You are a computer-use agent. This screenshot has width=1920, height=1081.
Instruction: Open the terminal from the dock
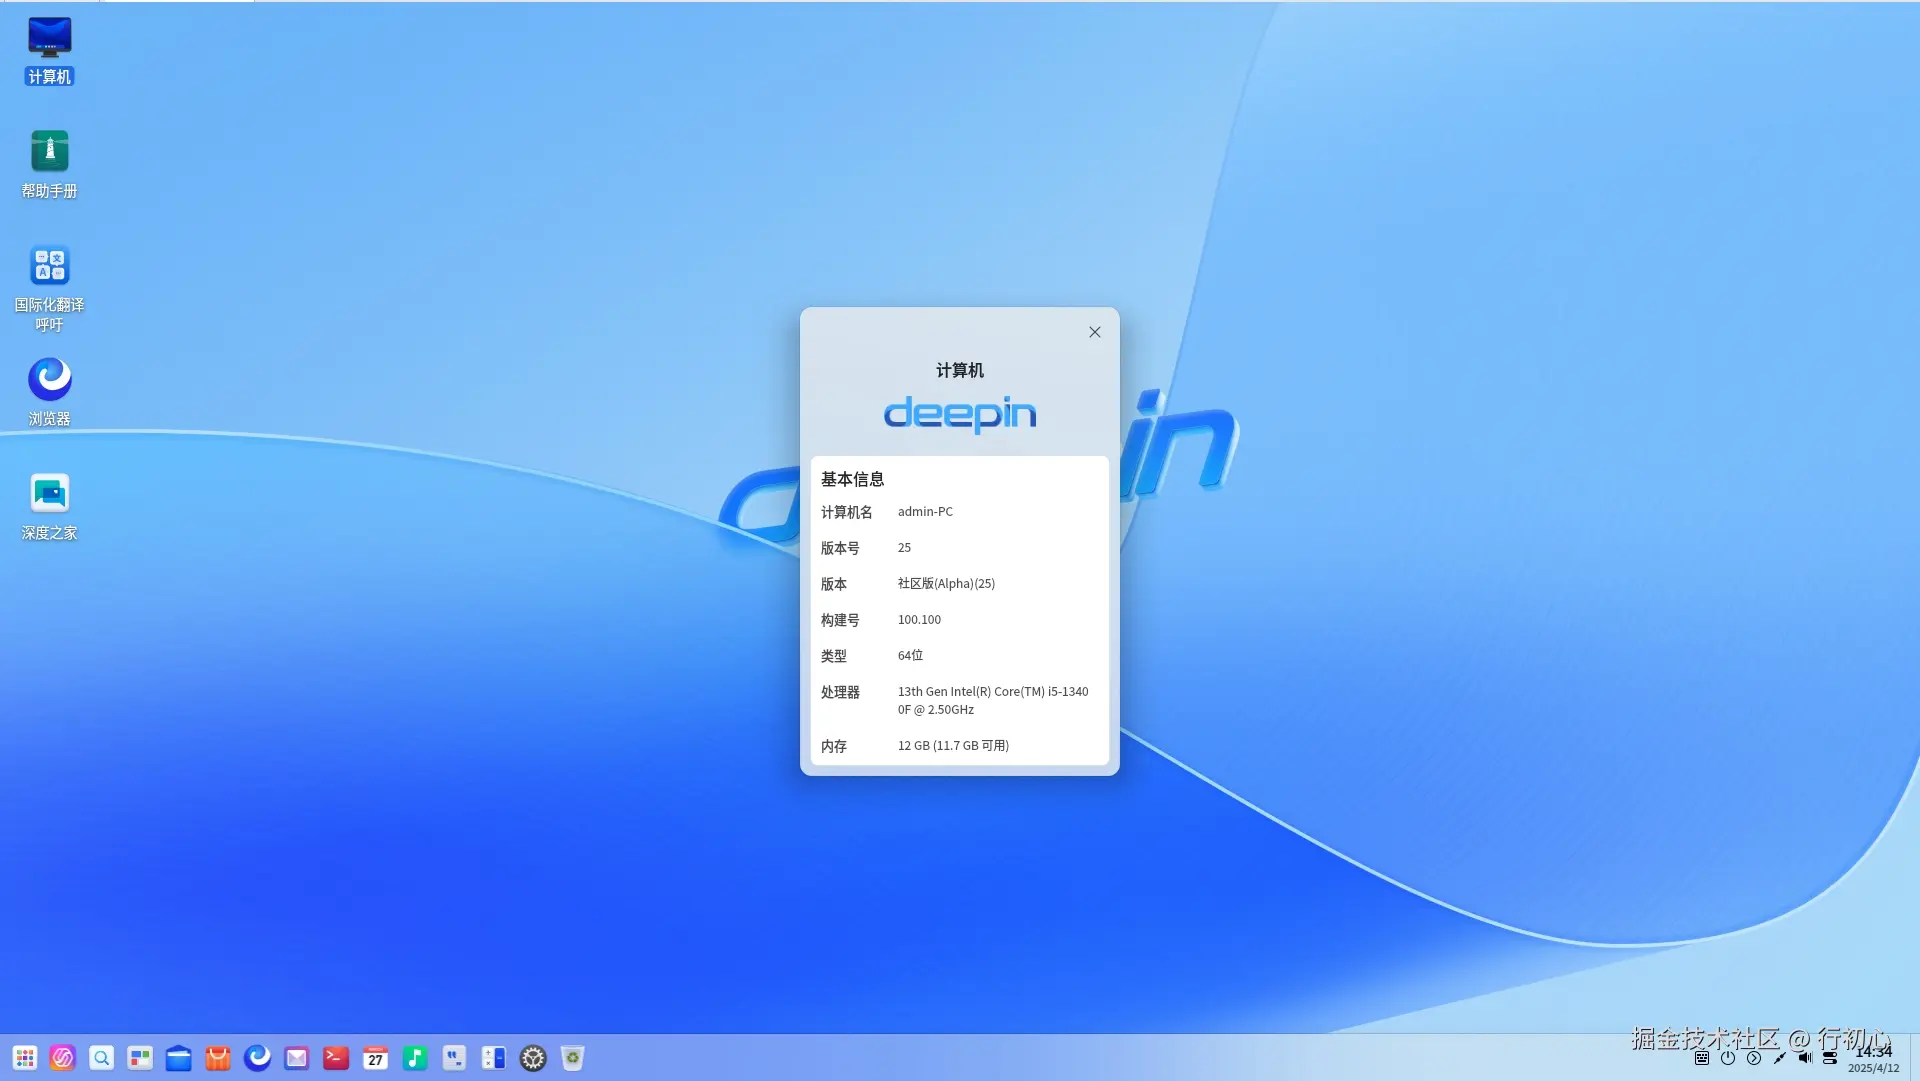[x=336, y=1058]
